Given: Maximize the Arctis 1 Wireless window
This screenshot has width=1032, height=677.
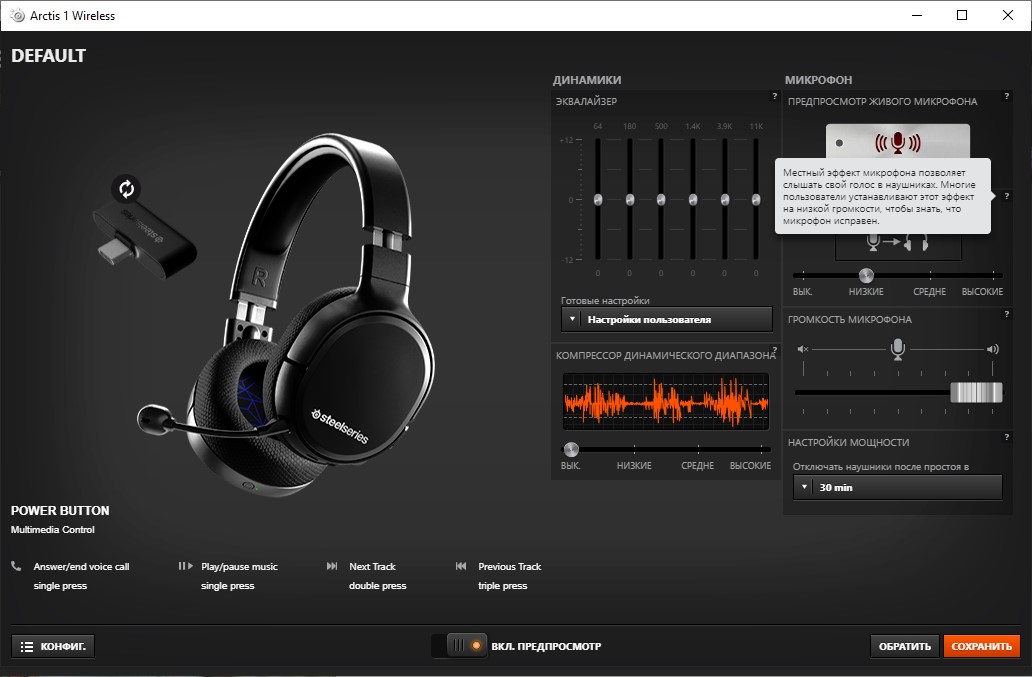Looking at the screenshot, I should [x=962, y=15].
